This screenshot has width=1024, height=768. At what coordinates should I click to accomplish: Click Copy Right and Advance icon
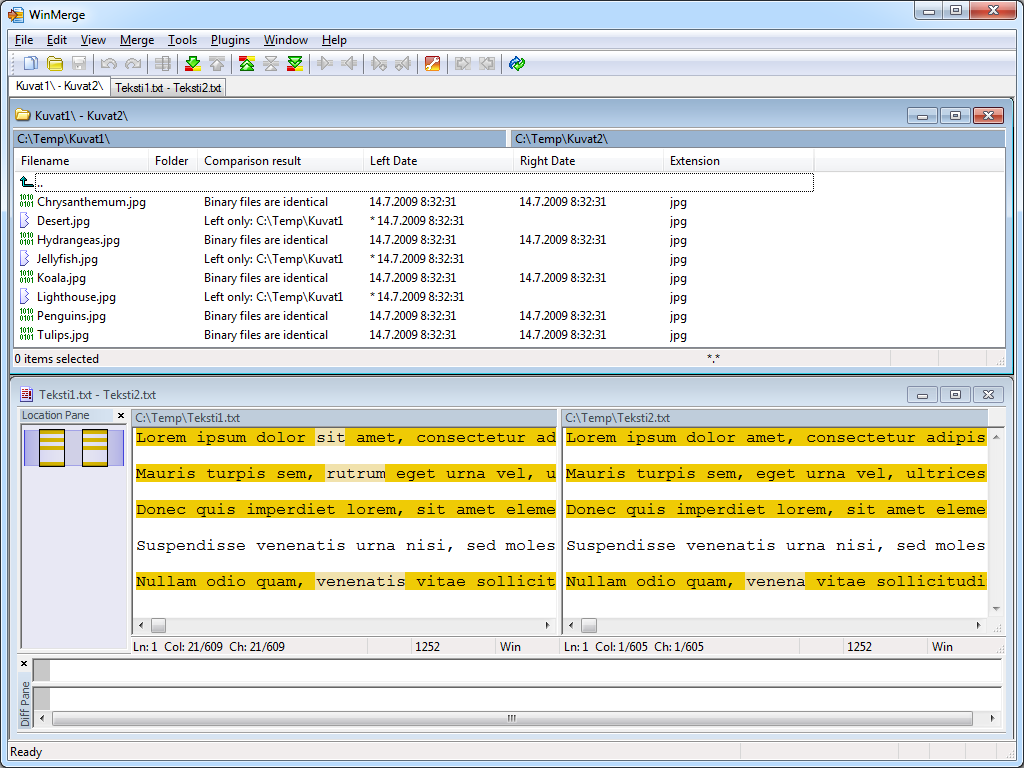pyautogui.click(x=379, y=63)
